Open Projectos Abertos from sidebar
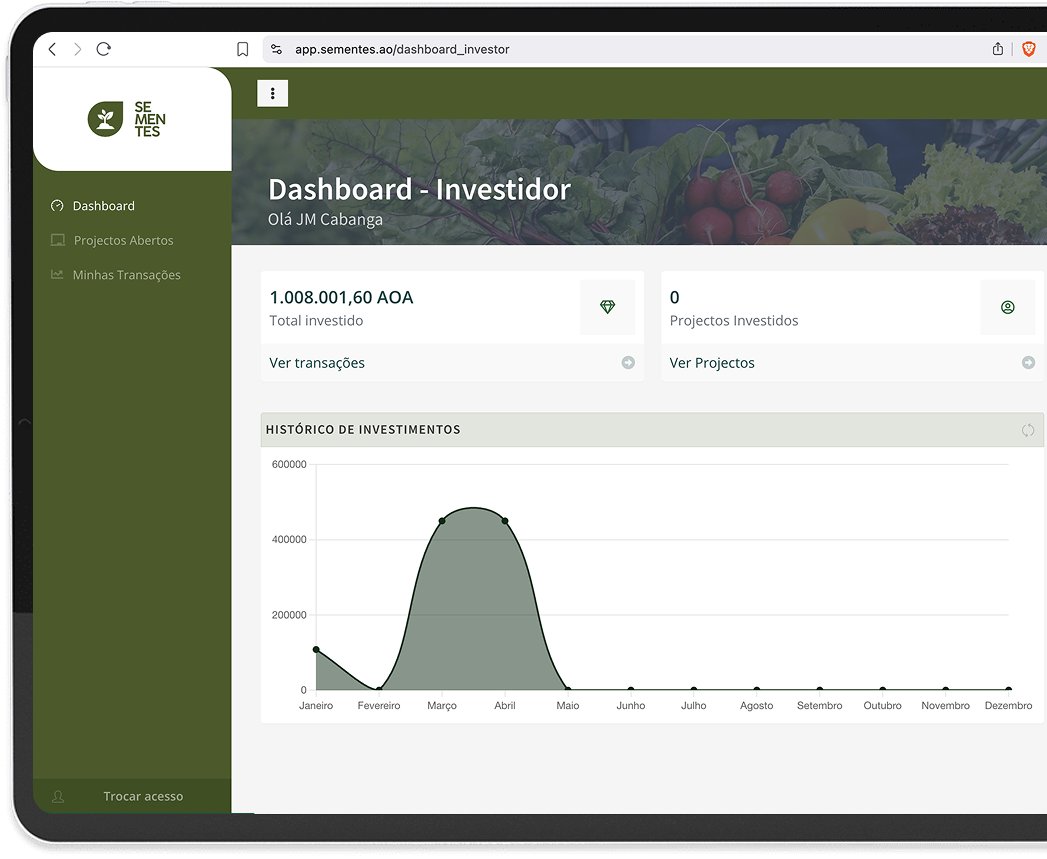The image size is (1047, 859). pyautogui.click(x=123, y=241)
